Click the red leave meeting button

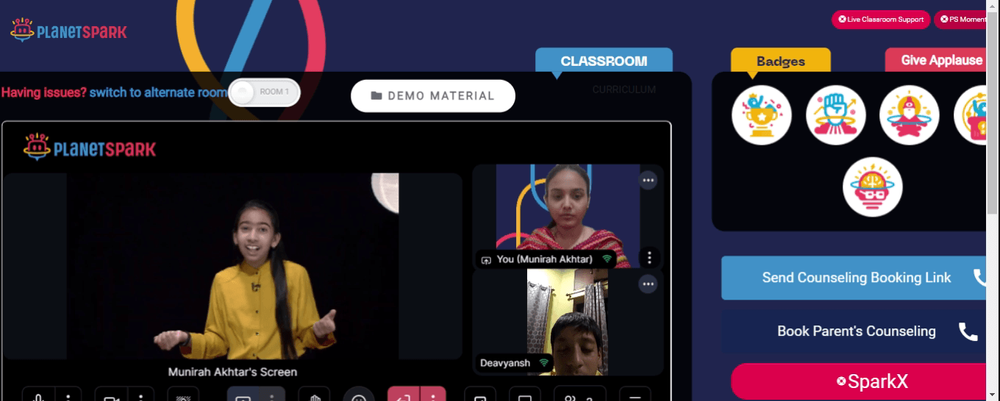(x=404, y=395)
